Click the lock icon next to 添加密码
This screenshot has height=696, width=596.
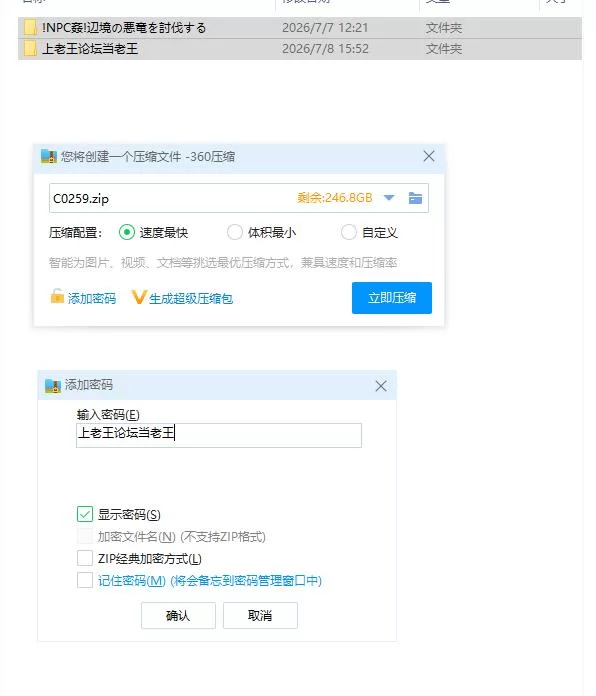57,297
